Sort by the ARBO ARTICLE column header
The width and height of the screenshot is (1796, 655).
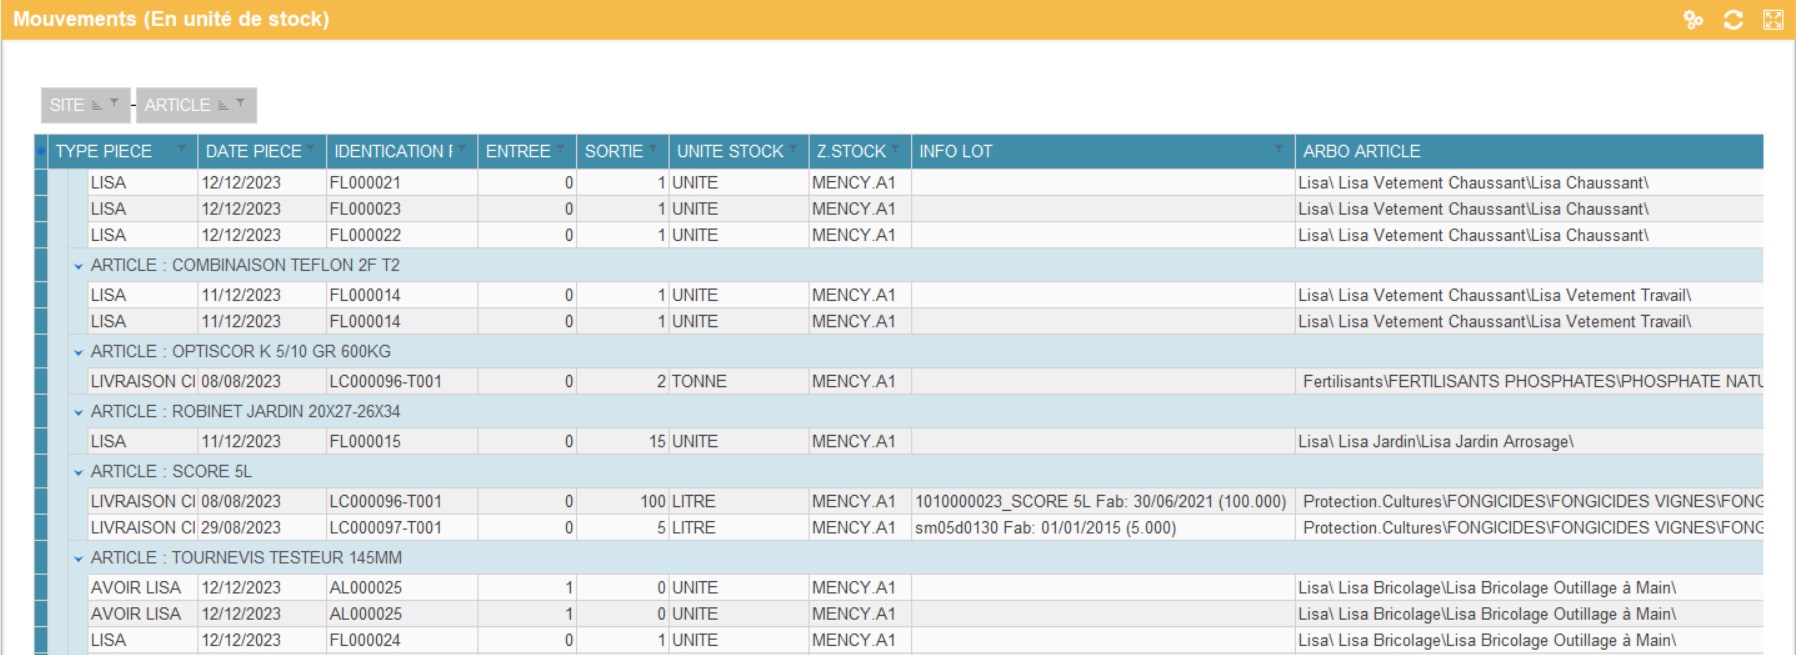[1361, 151]
